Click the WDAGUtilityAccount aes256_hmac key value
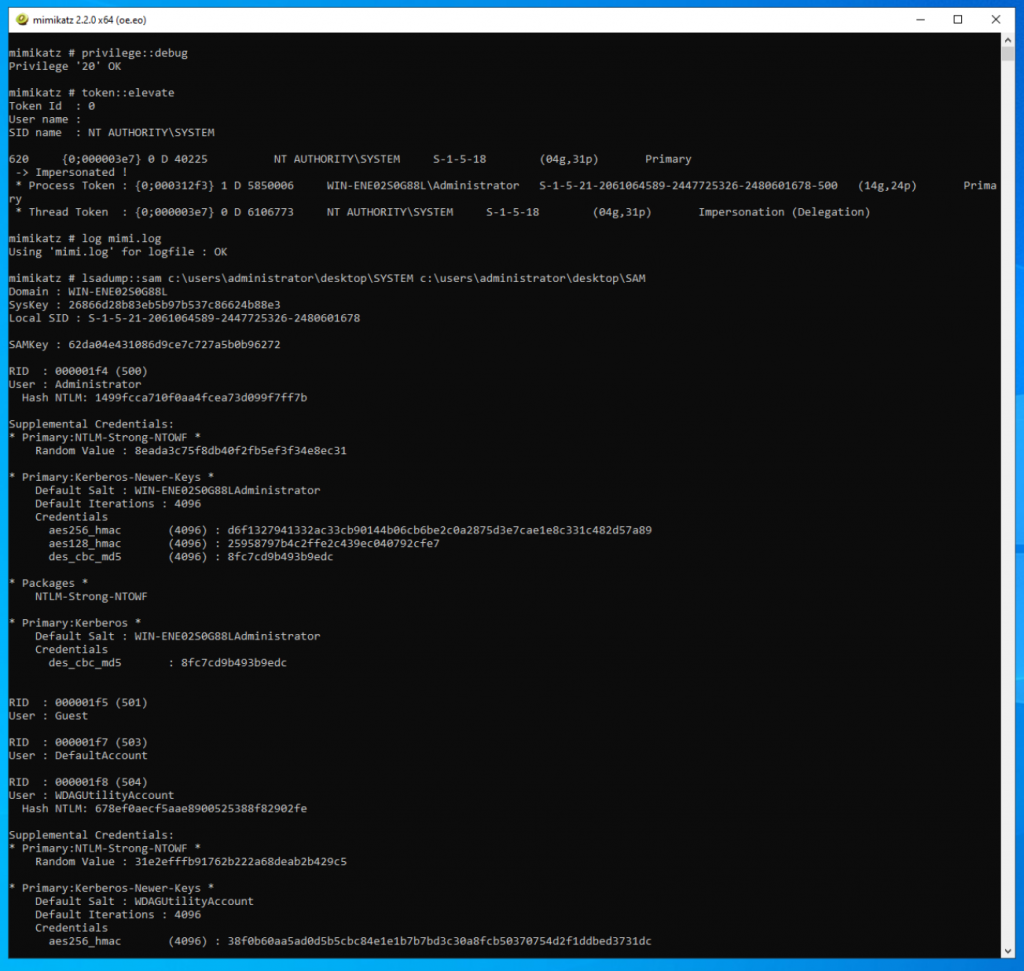This screenshot has width=1024, height=971. 440,942
